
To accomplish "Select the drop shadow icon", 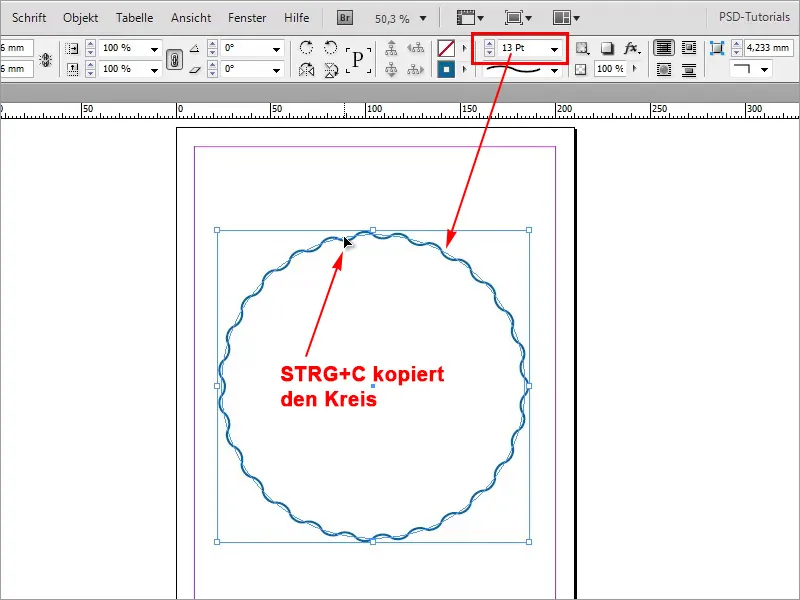I will [x=605, y=48].
